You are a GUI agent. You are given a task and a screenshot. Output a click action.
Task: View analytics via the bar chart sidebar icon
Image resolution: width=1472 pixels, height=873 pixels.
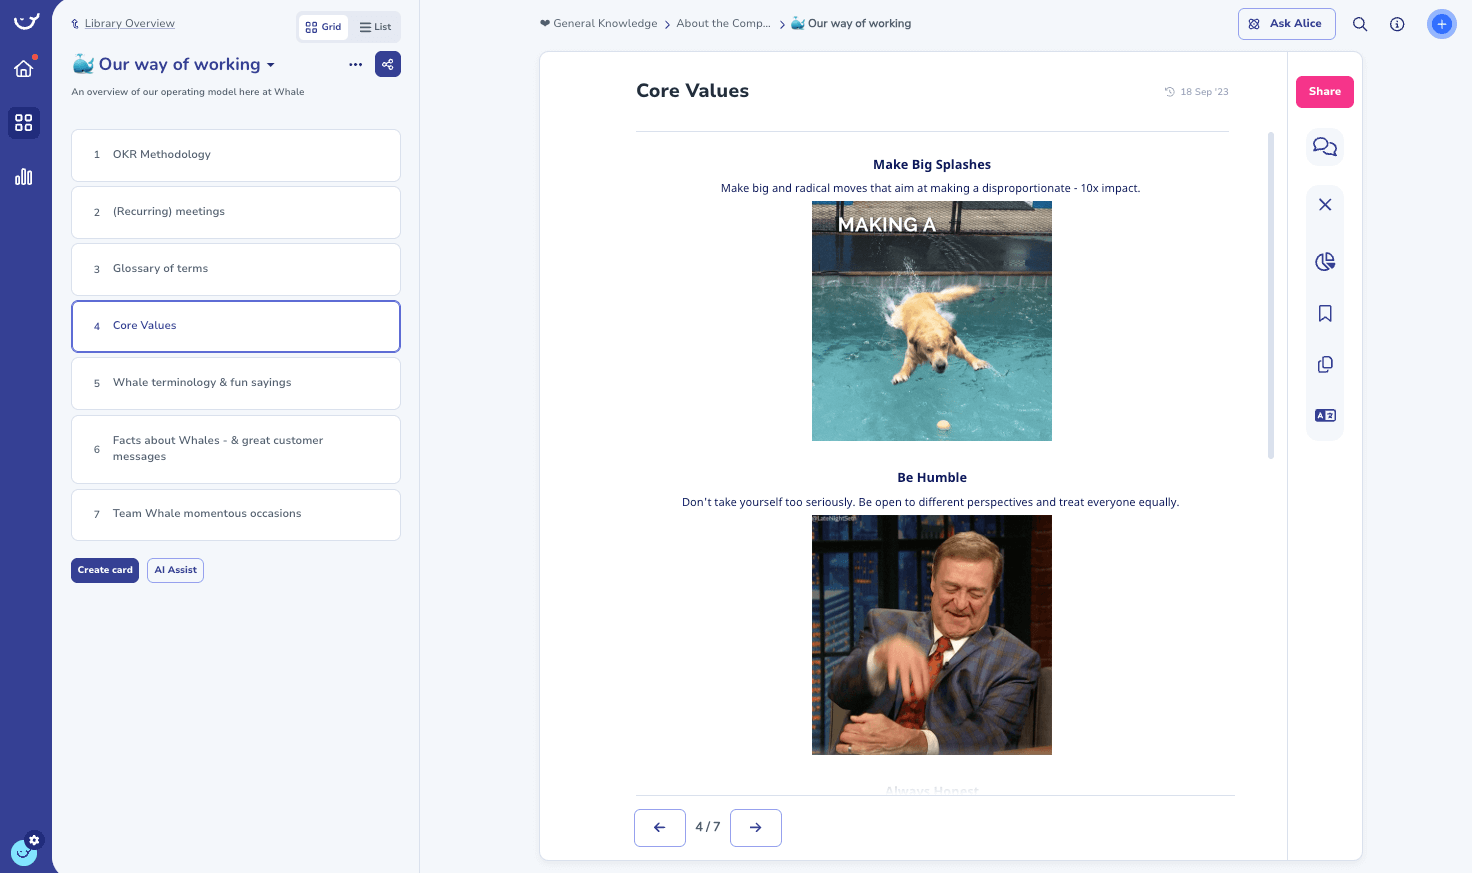23,176
